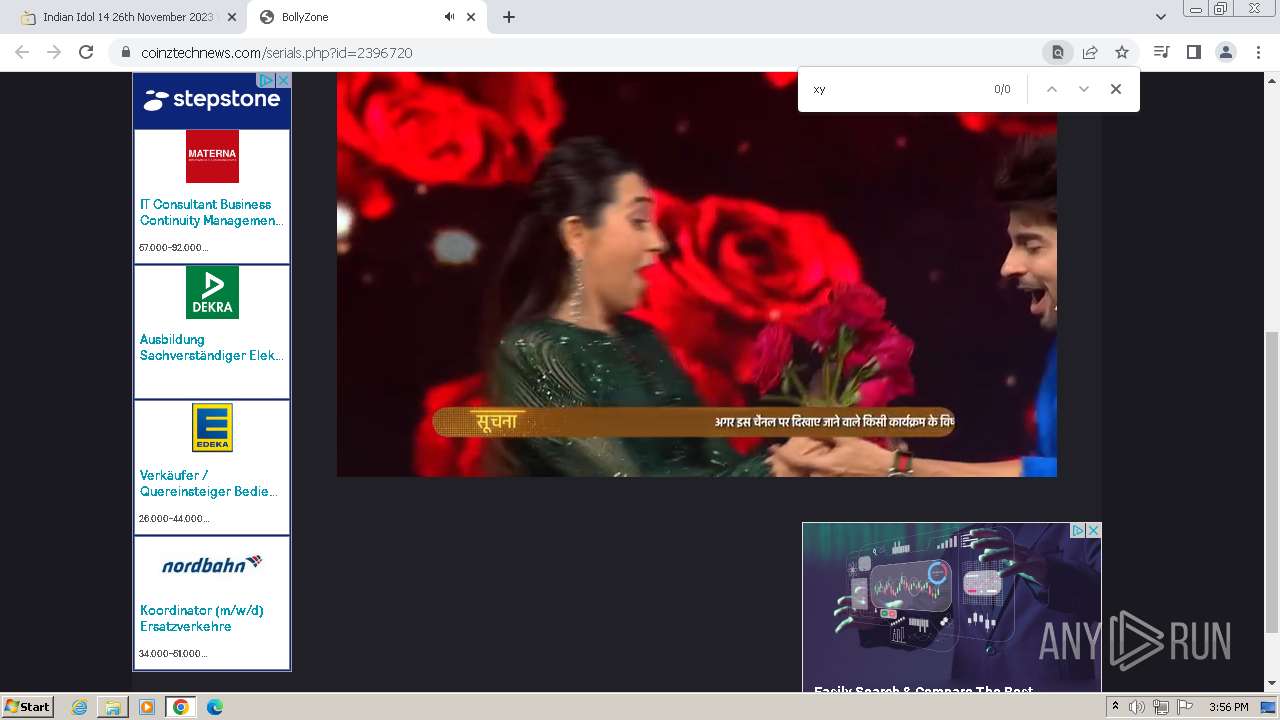Close the BollyZone tab
Image resolution: width=1280 pixels, height=720 pixels.
pos(471,17)
